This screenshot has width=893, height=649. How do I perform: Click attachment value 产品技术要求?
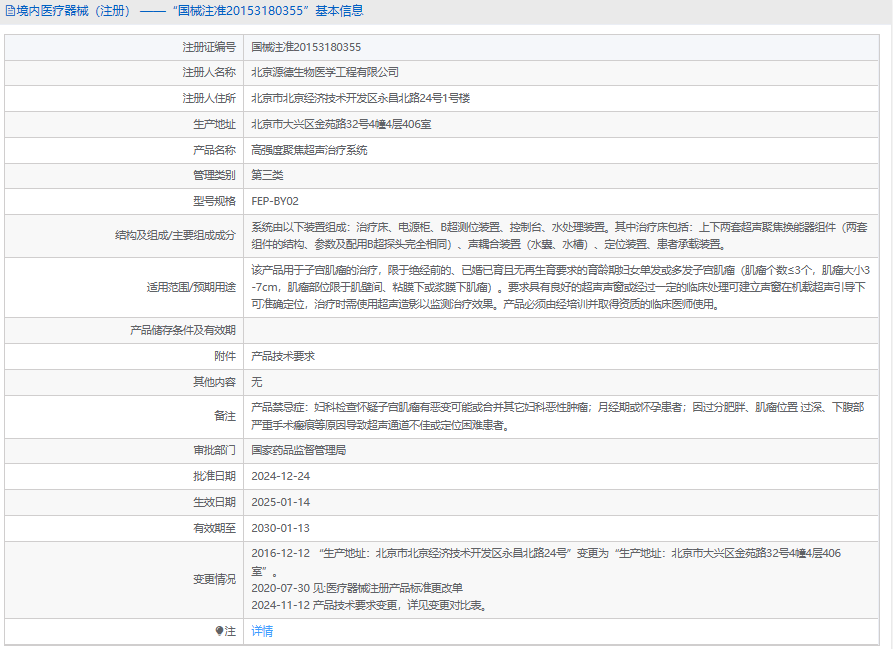tap(283, 356)
